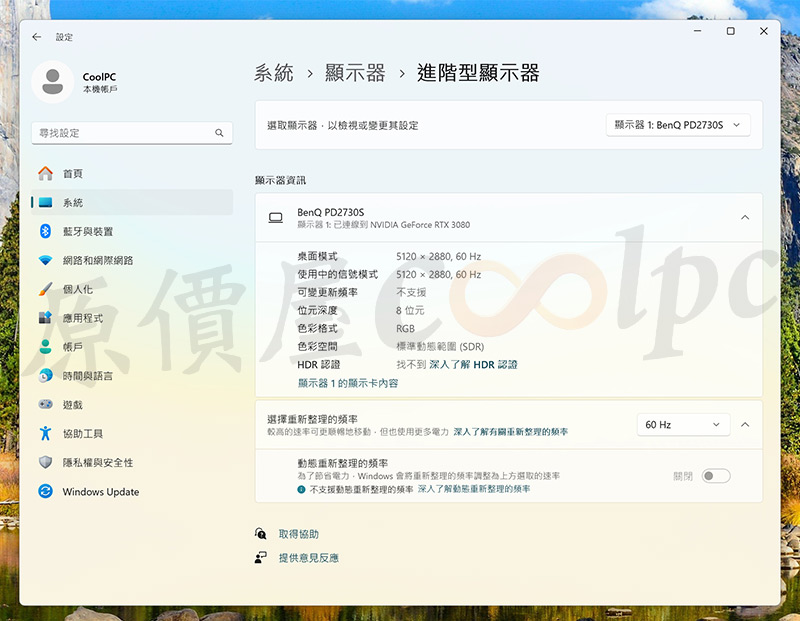Image resolution: width=800 pixels, height=621 pixels.
Task: Click the 系統 monitor icon in sidebar
Action: pos(45,203)
